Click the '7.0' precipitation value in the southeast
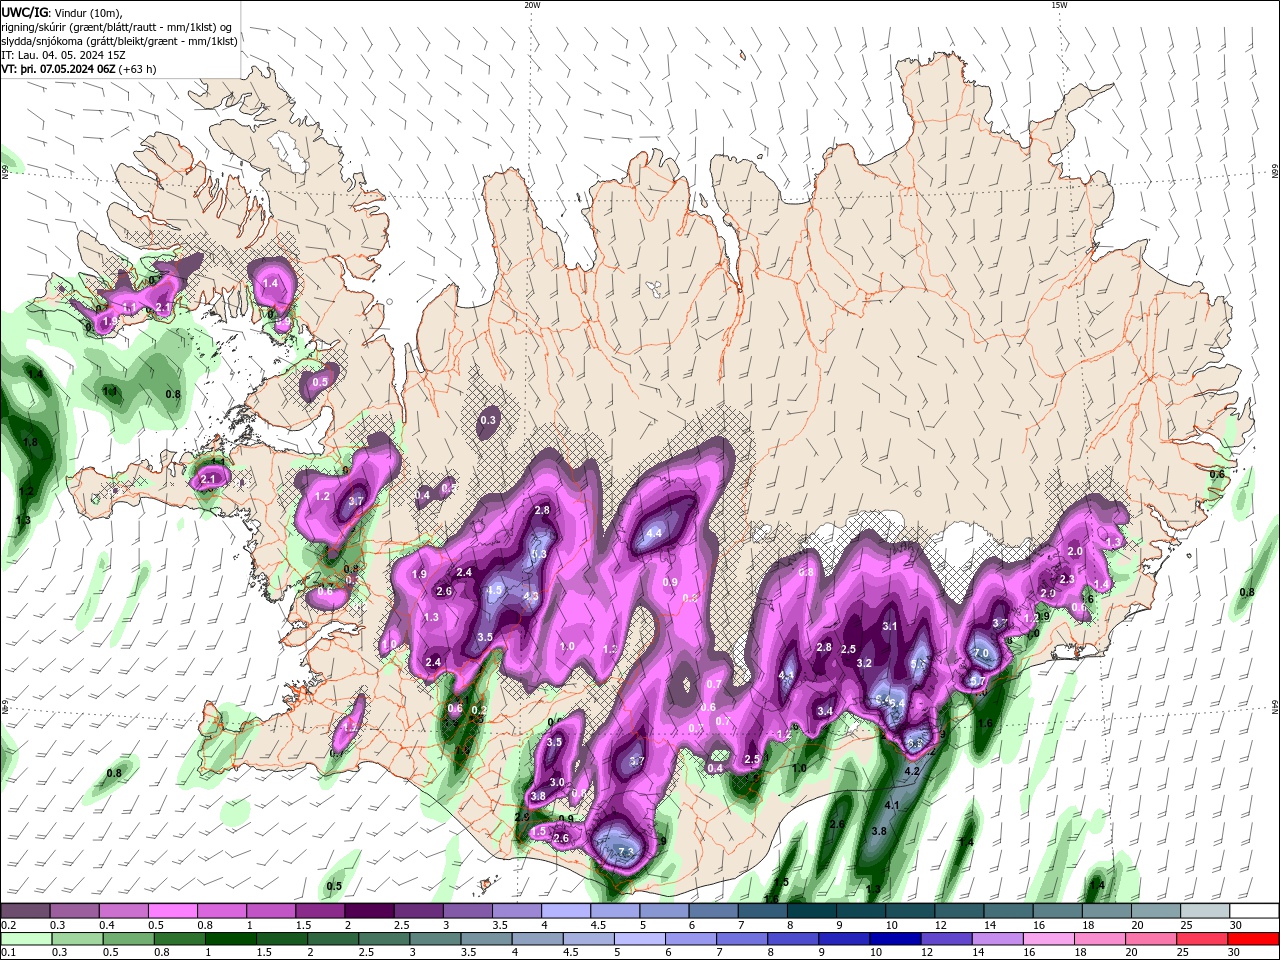Screen dimensions: 1280x960 (981, 653)
